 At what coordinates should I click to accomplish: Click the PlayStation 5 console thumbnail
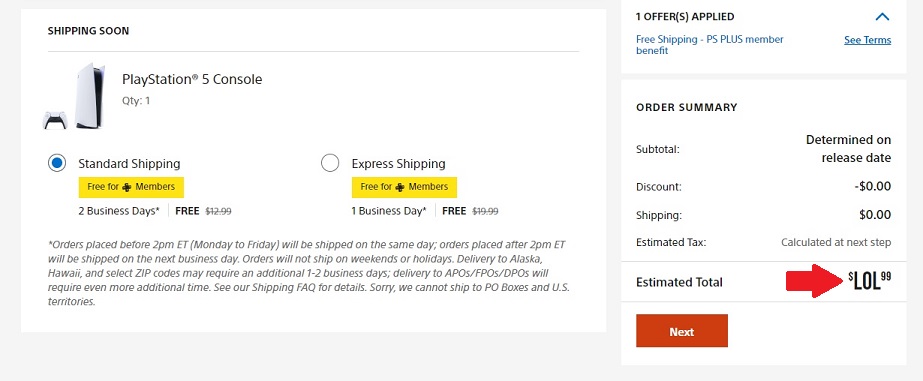click(x=75, y=96)
